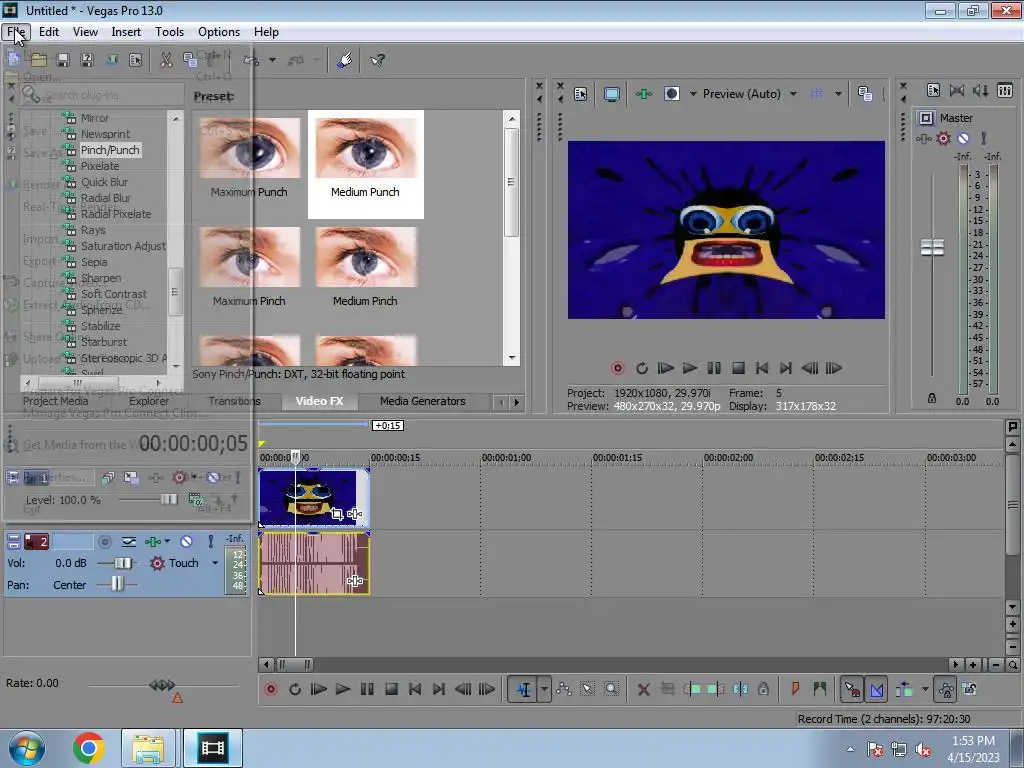
Task: Click the preset list scrollbar down arrow
Action: tap(512, 358)
